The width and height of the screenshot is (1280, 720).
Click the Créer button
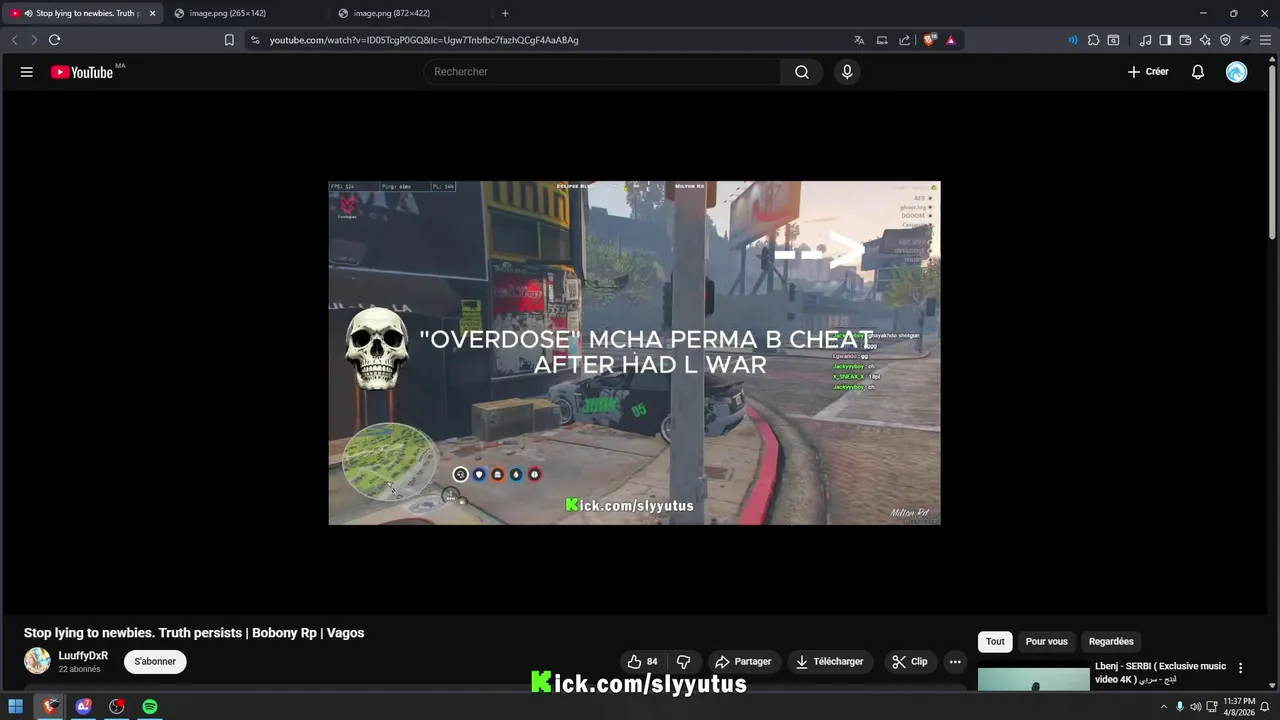point(1148,72)
